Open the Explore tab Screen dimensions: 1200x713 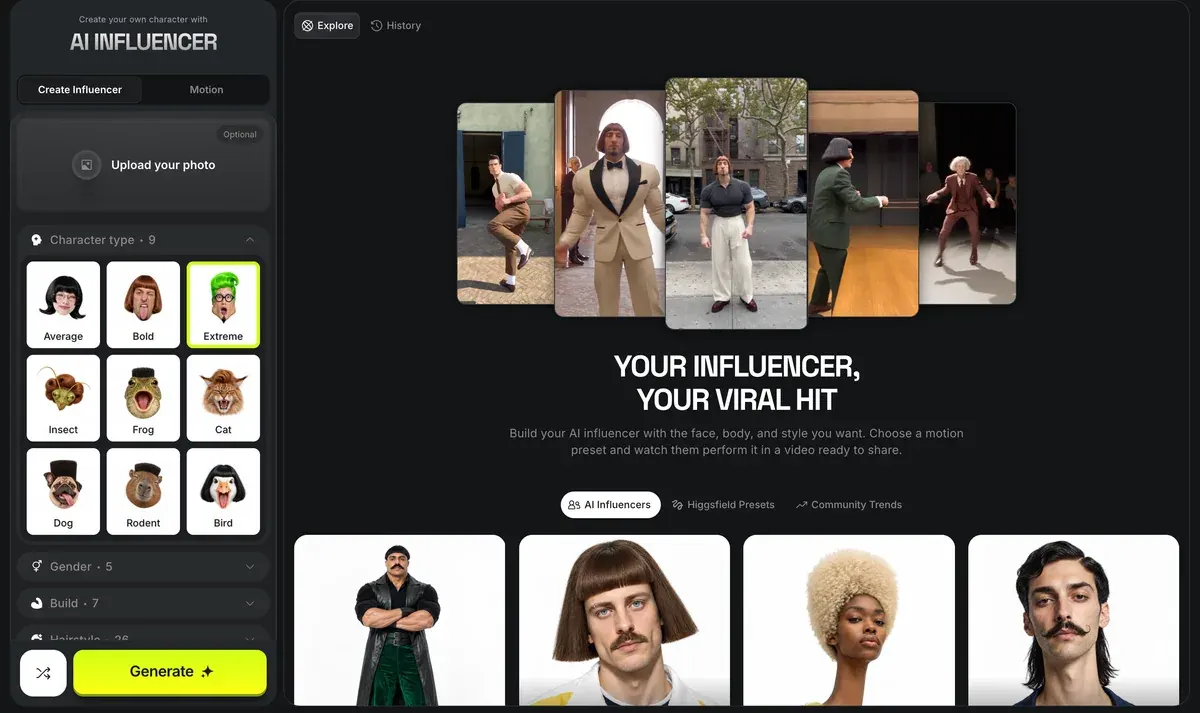(x=327, y=26)
